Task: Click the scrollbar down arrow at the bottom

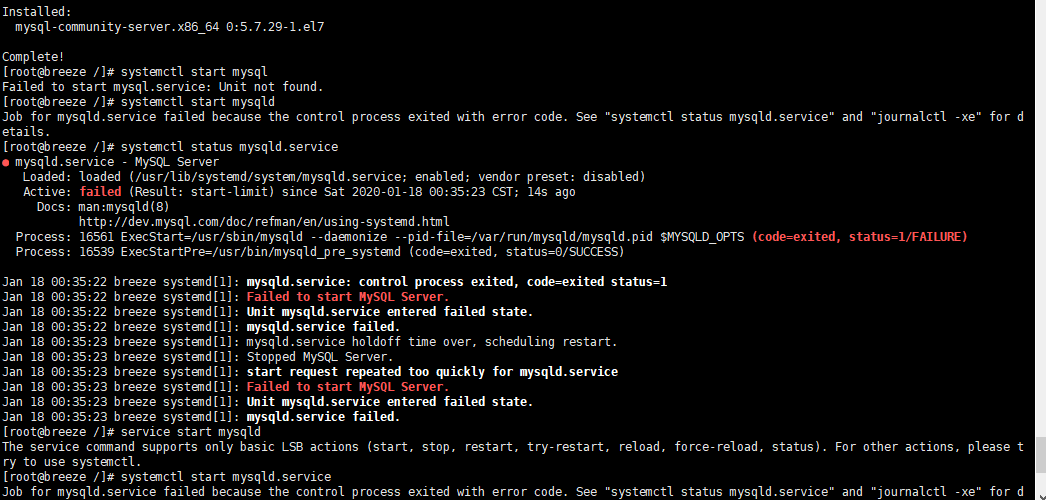Action: coord(1038,493)
